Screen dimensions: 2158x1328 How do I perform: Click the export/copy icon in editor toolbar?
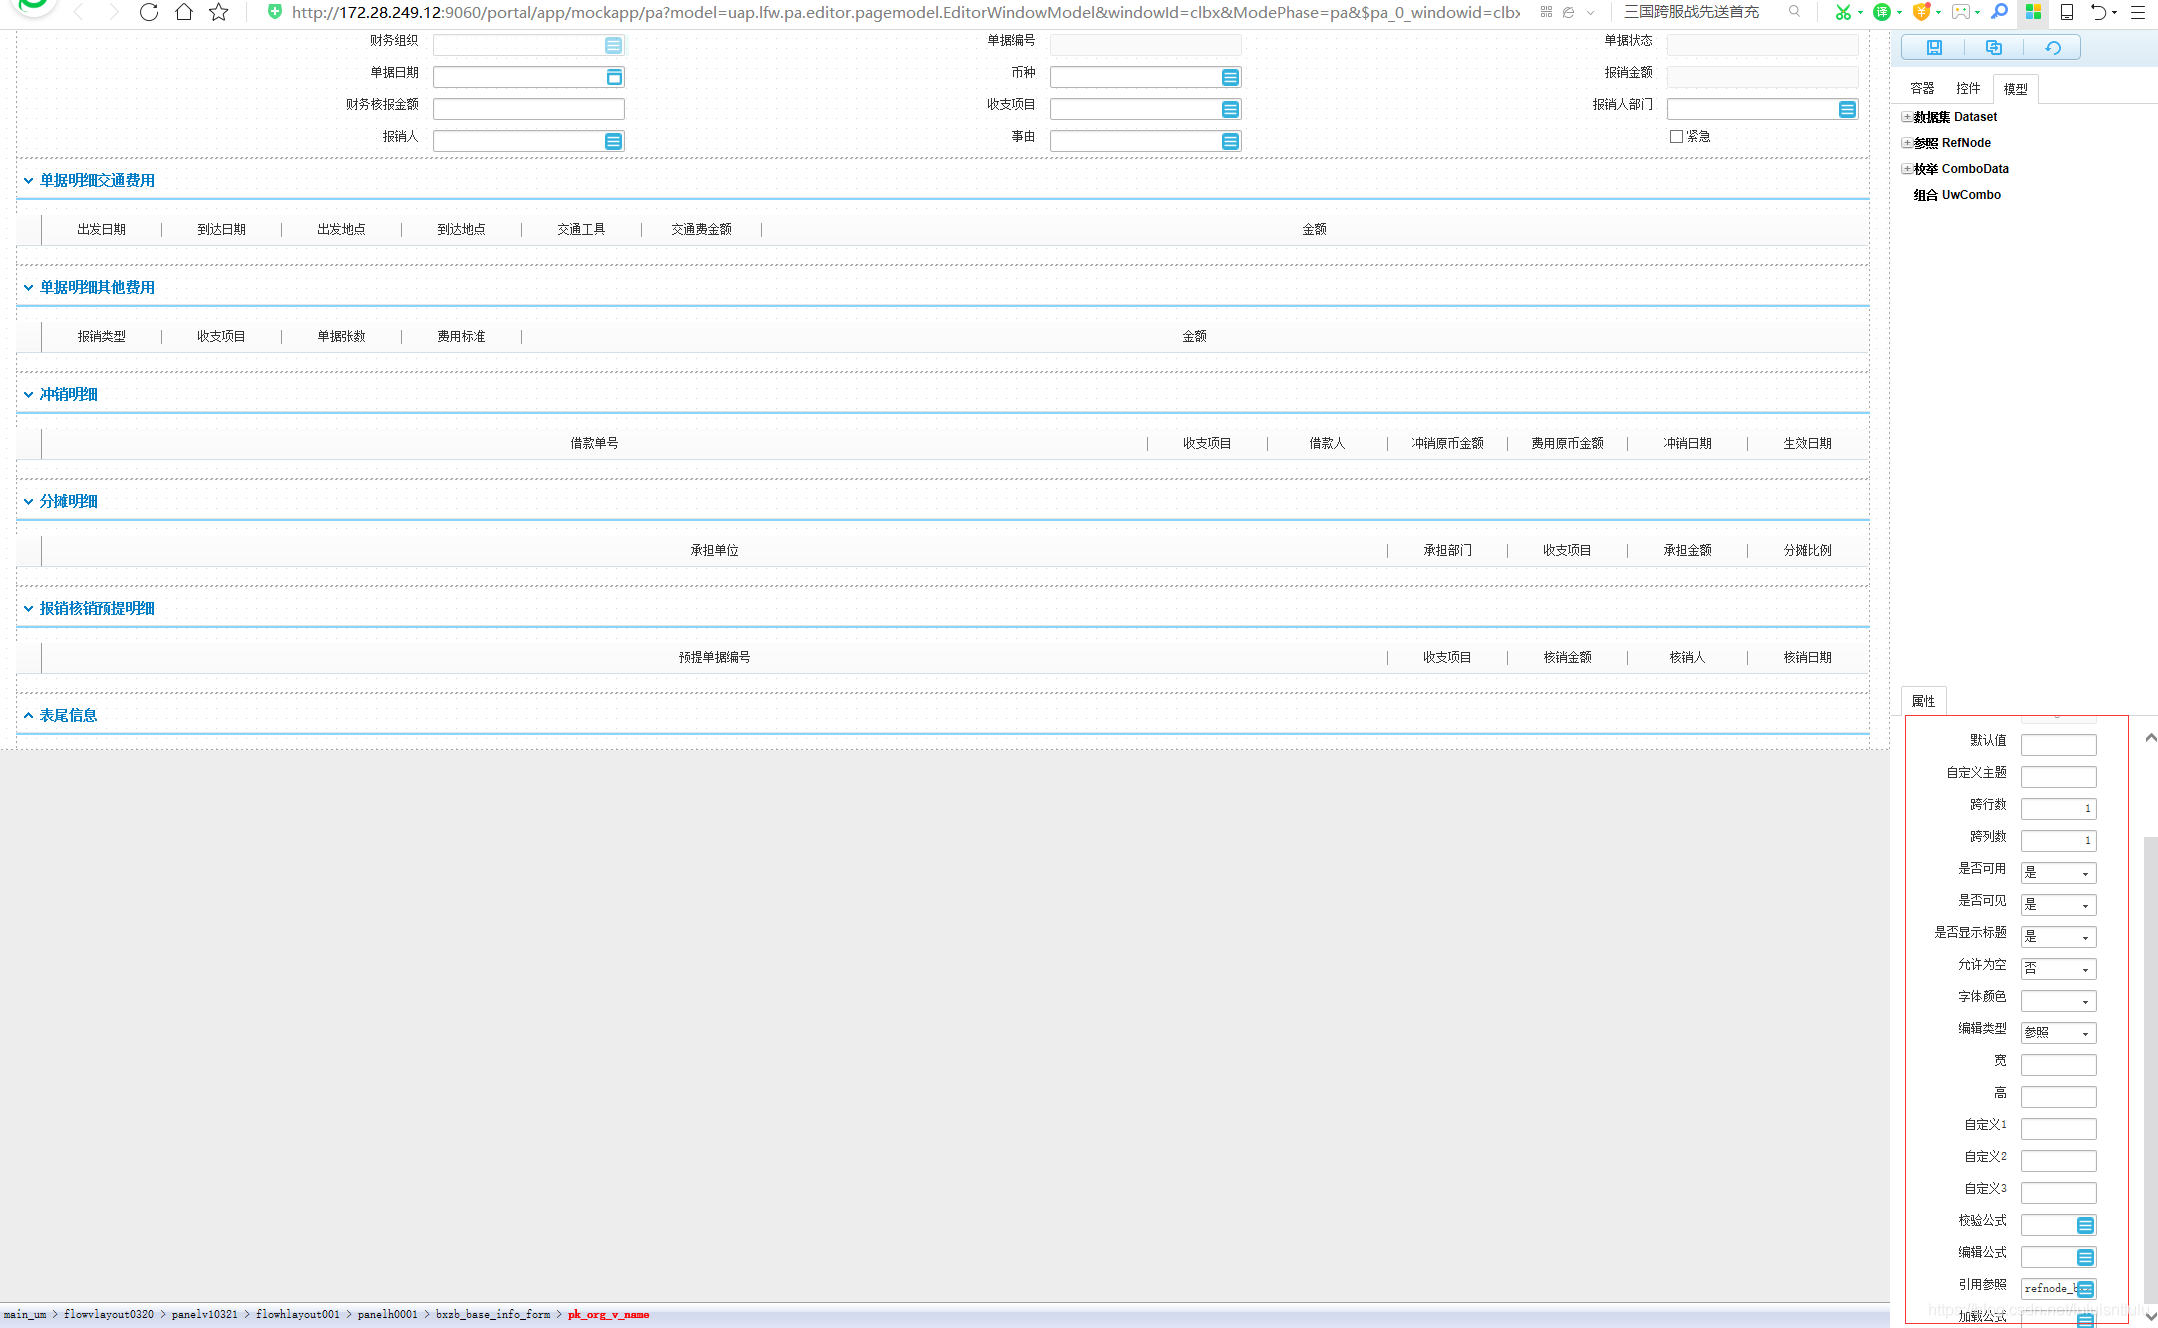pos(1993,47)
